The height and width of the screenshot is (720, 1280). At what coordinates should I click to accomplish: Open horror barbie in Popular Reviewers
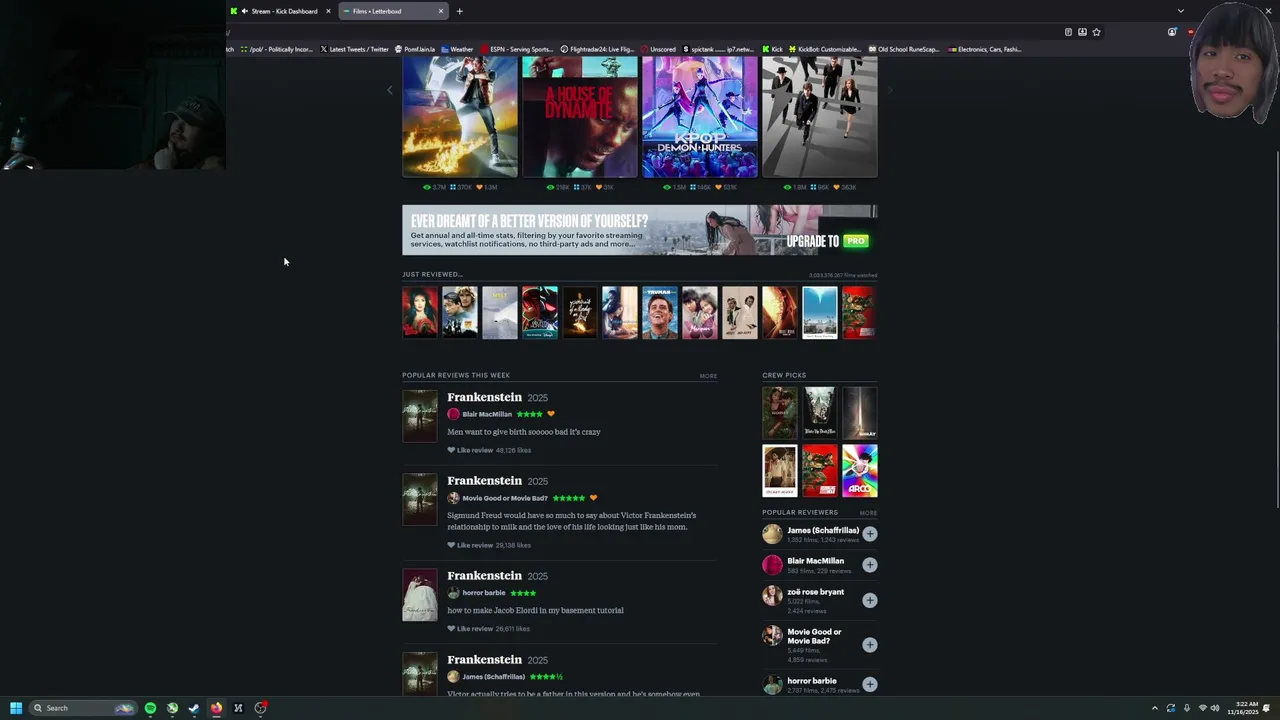(811, 681)
